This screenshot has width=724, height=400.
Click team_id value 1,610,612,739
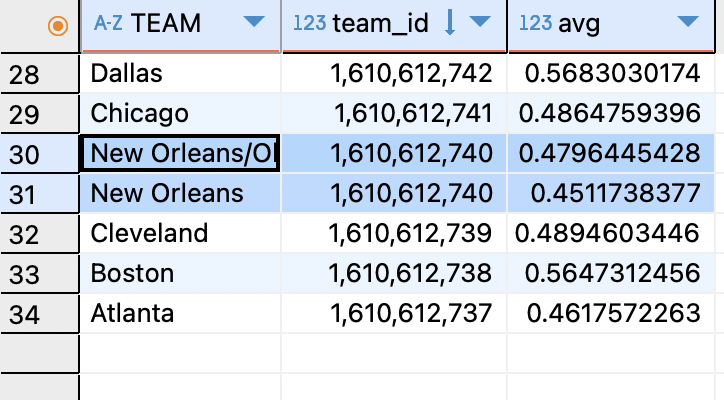pyautogui.click(x=394, y=233)
